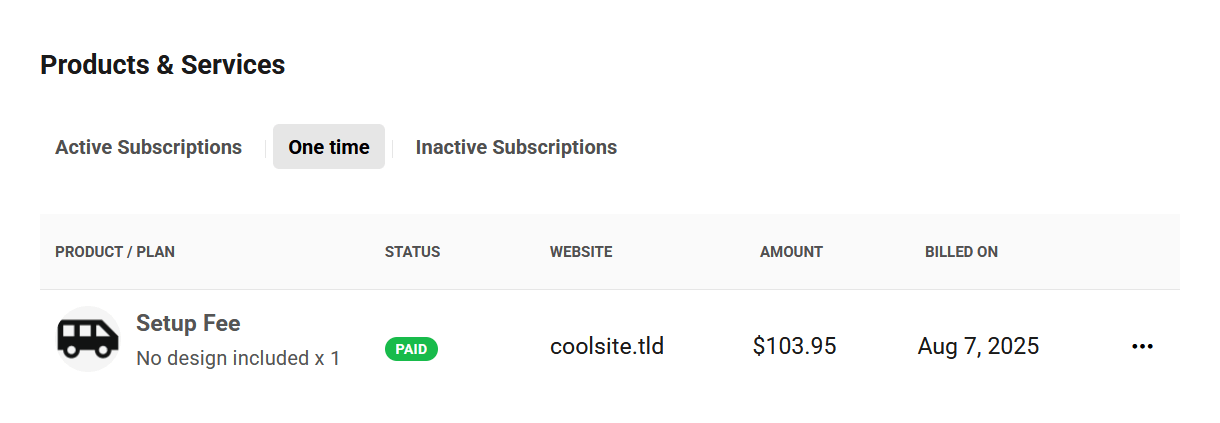Image resolution: width=1220 pixels, height=423 pixels.
Task: Click the van icon beside Setup Fee
Action: (x=88, y=339)
